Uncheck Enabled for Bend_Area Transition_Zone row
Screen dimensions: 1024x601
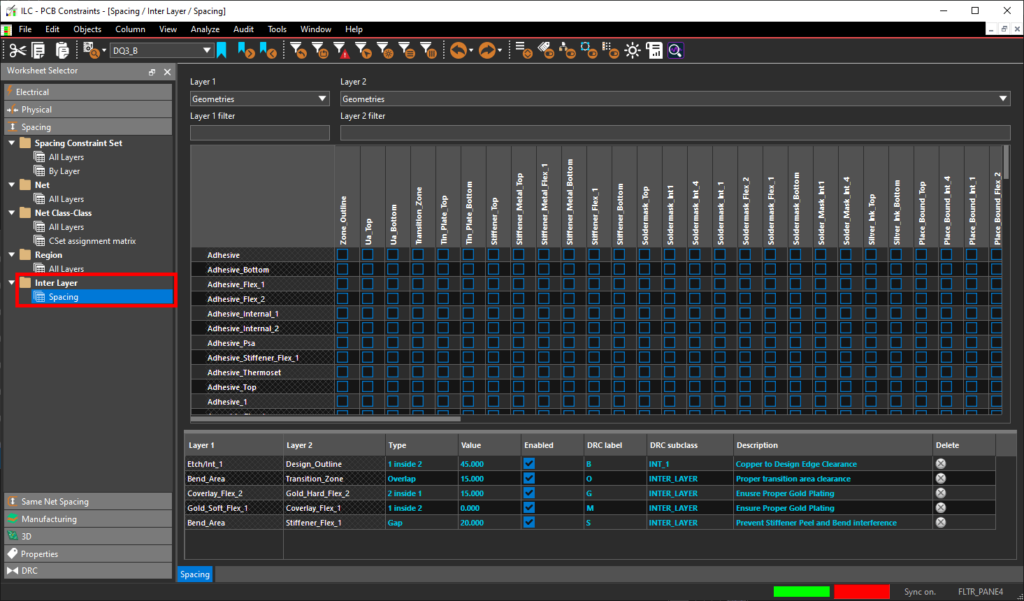click(529, 478)
